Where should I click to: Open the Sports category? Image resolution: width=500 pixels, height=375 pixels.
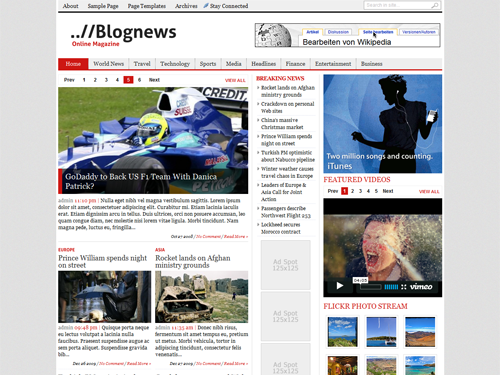tap(208, 64)
